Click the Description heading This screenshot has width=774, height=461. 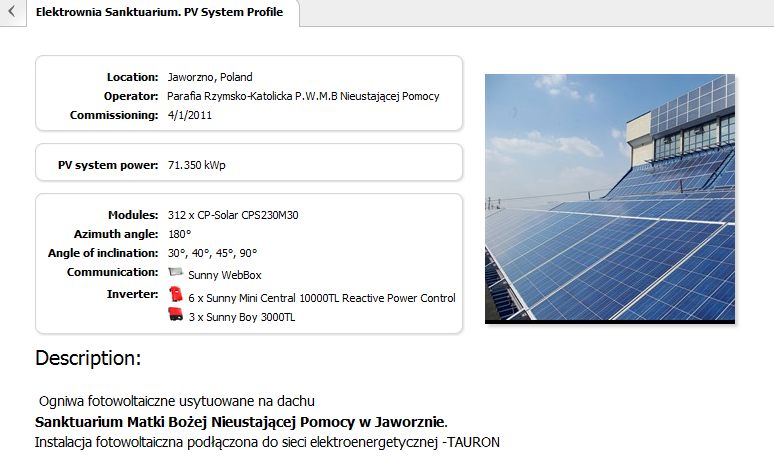point(88,357)
